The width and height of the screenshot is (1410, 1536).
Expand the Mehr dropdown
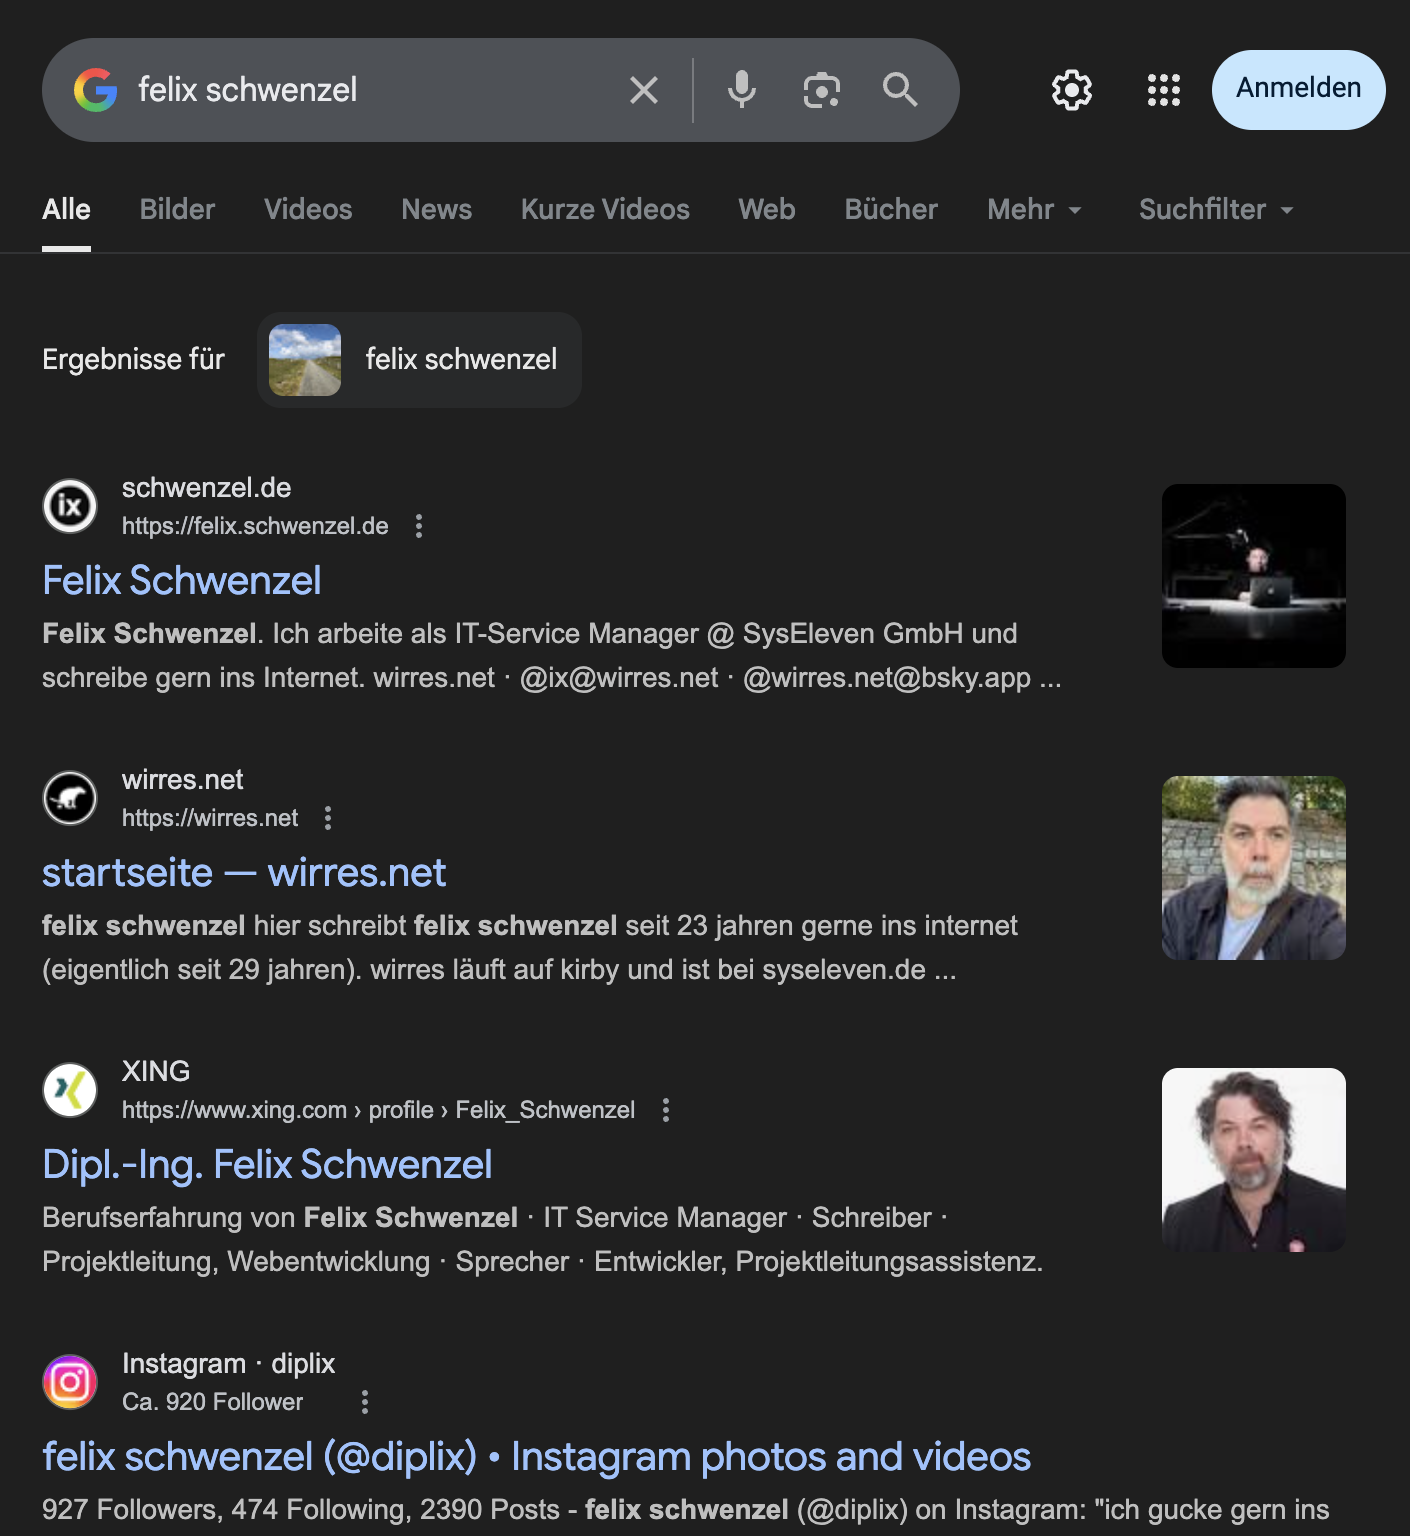[x=1034, y=210]
